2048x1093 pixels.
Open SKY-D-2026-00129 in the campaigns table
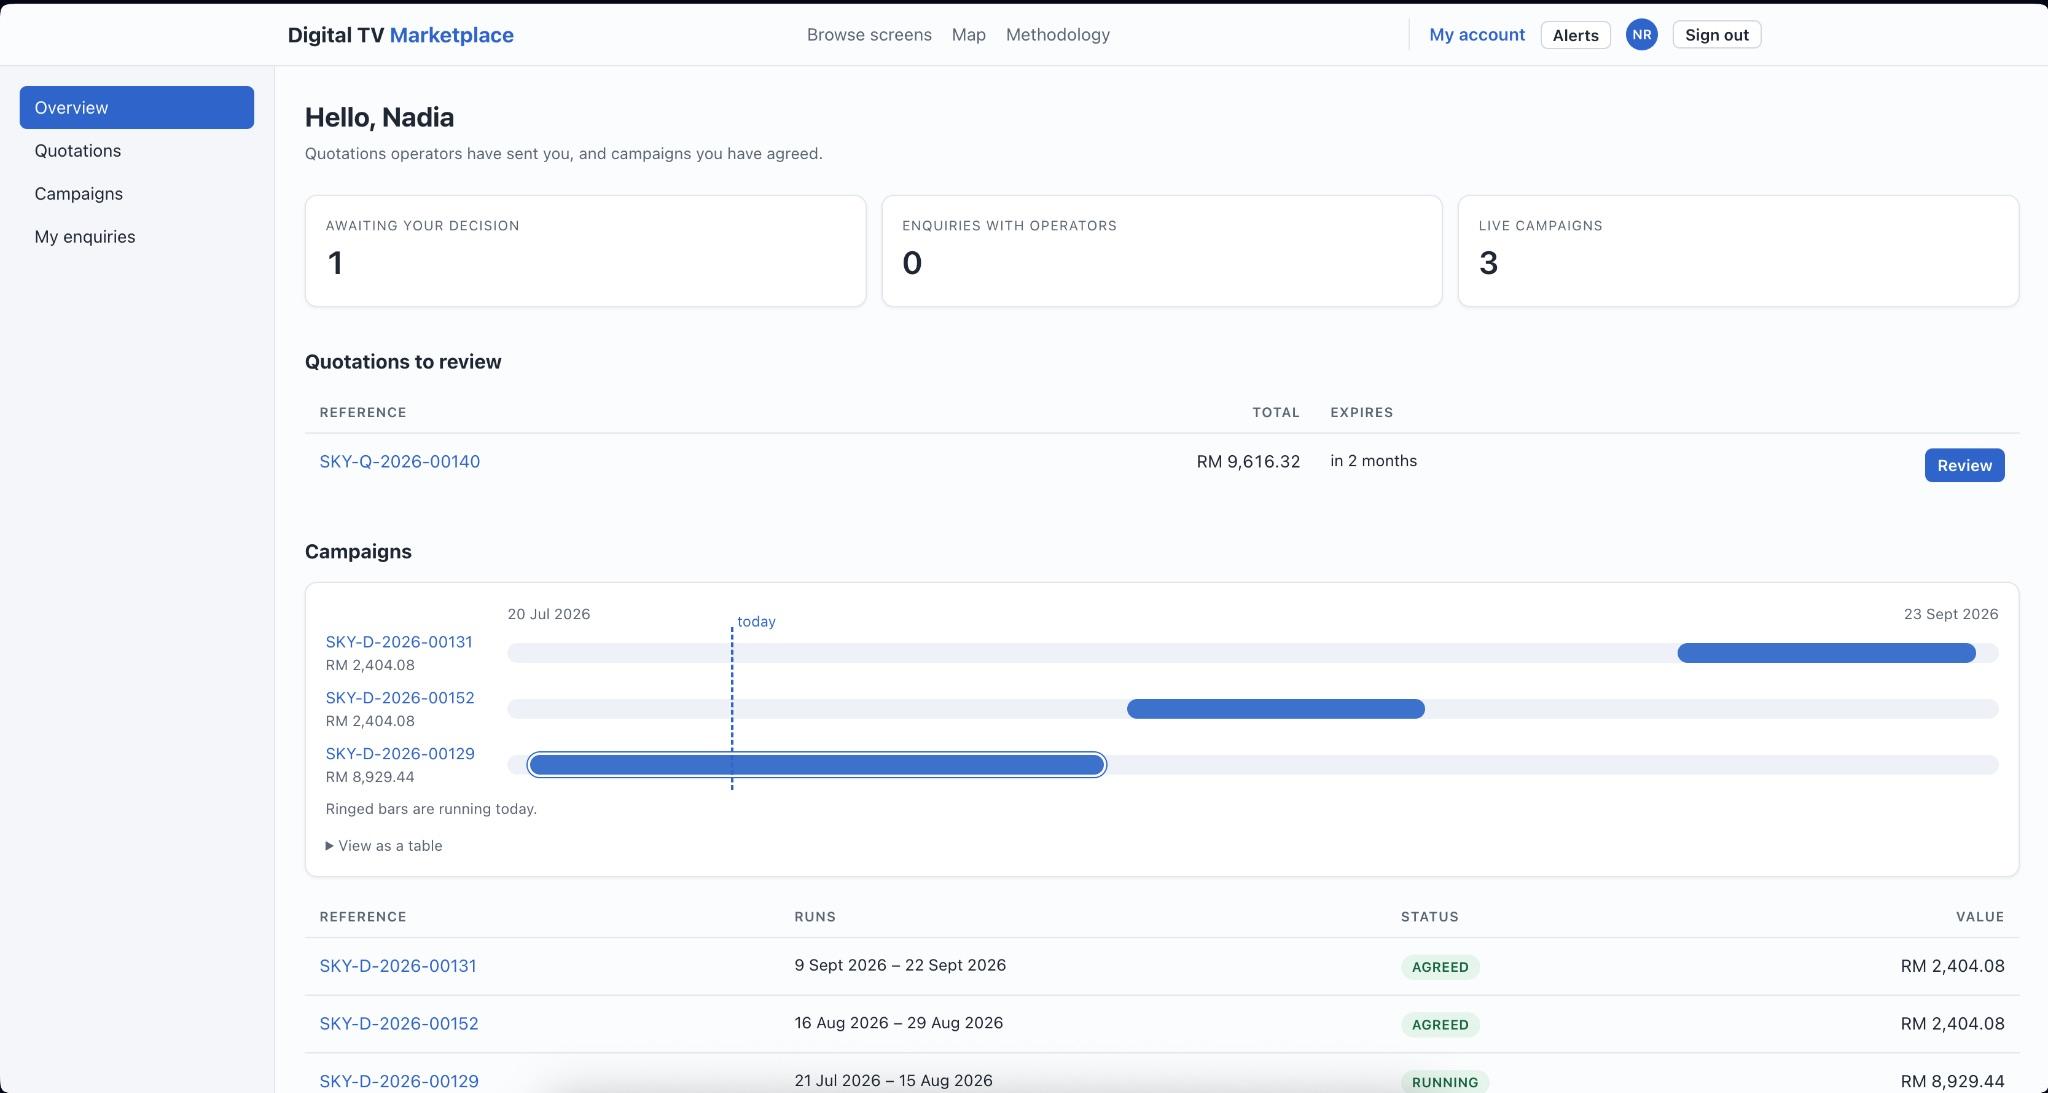399,1081
